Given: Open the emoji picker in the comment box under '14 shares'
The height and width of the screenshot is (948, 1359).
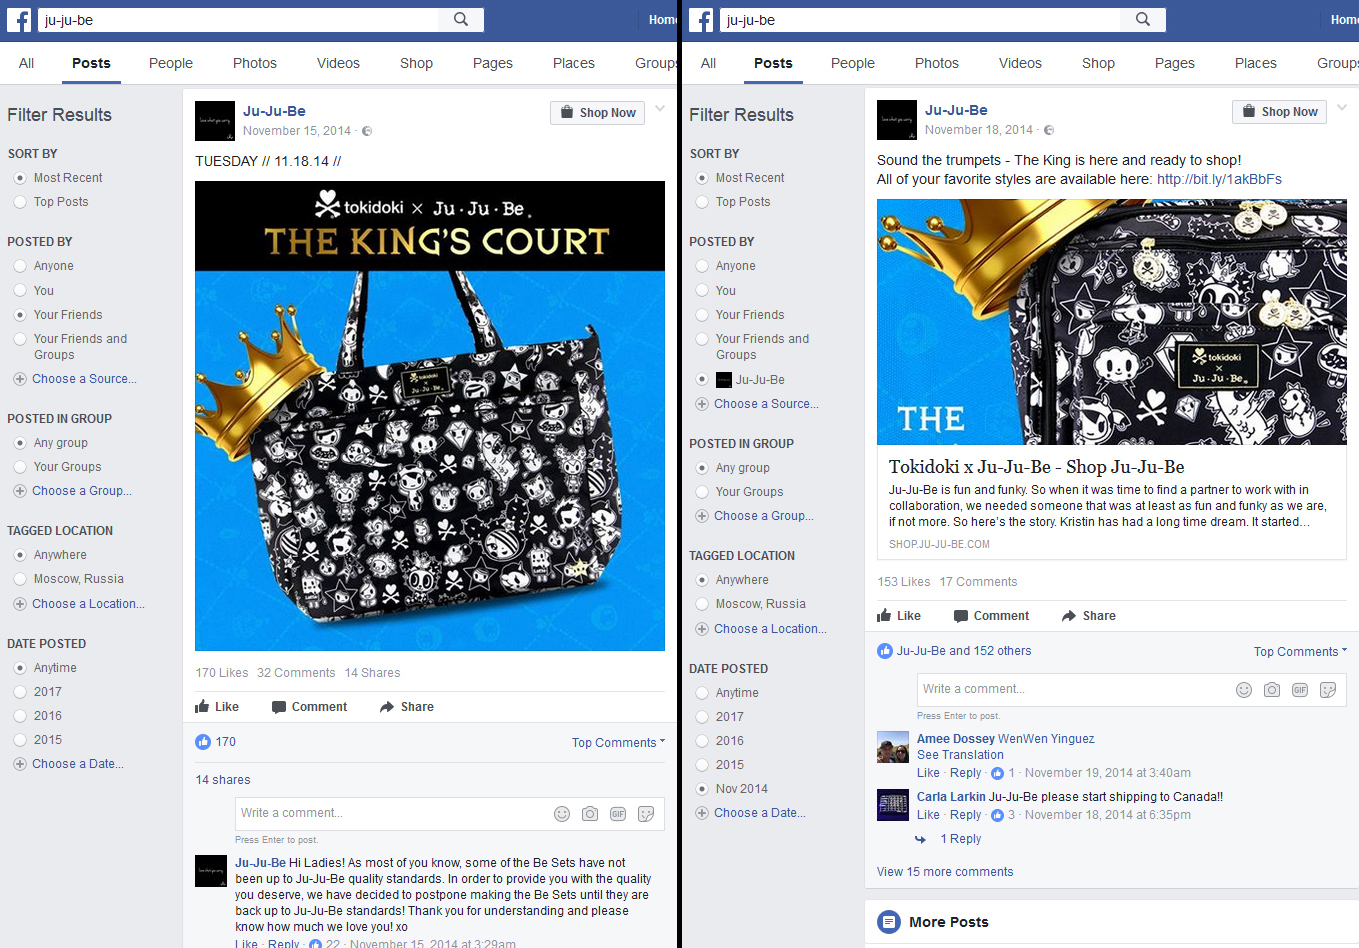Looking at the screenshot, I should [562, 814].
